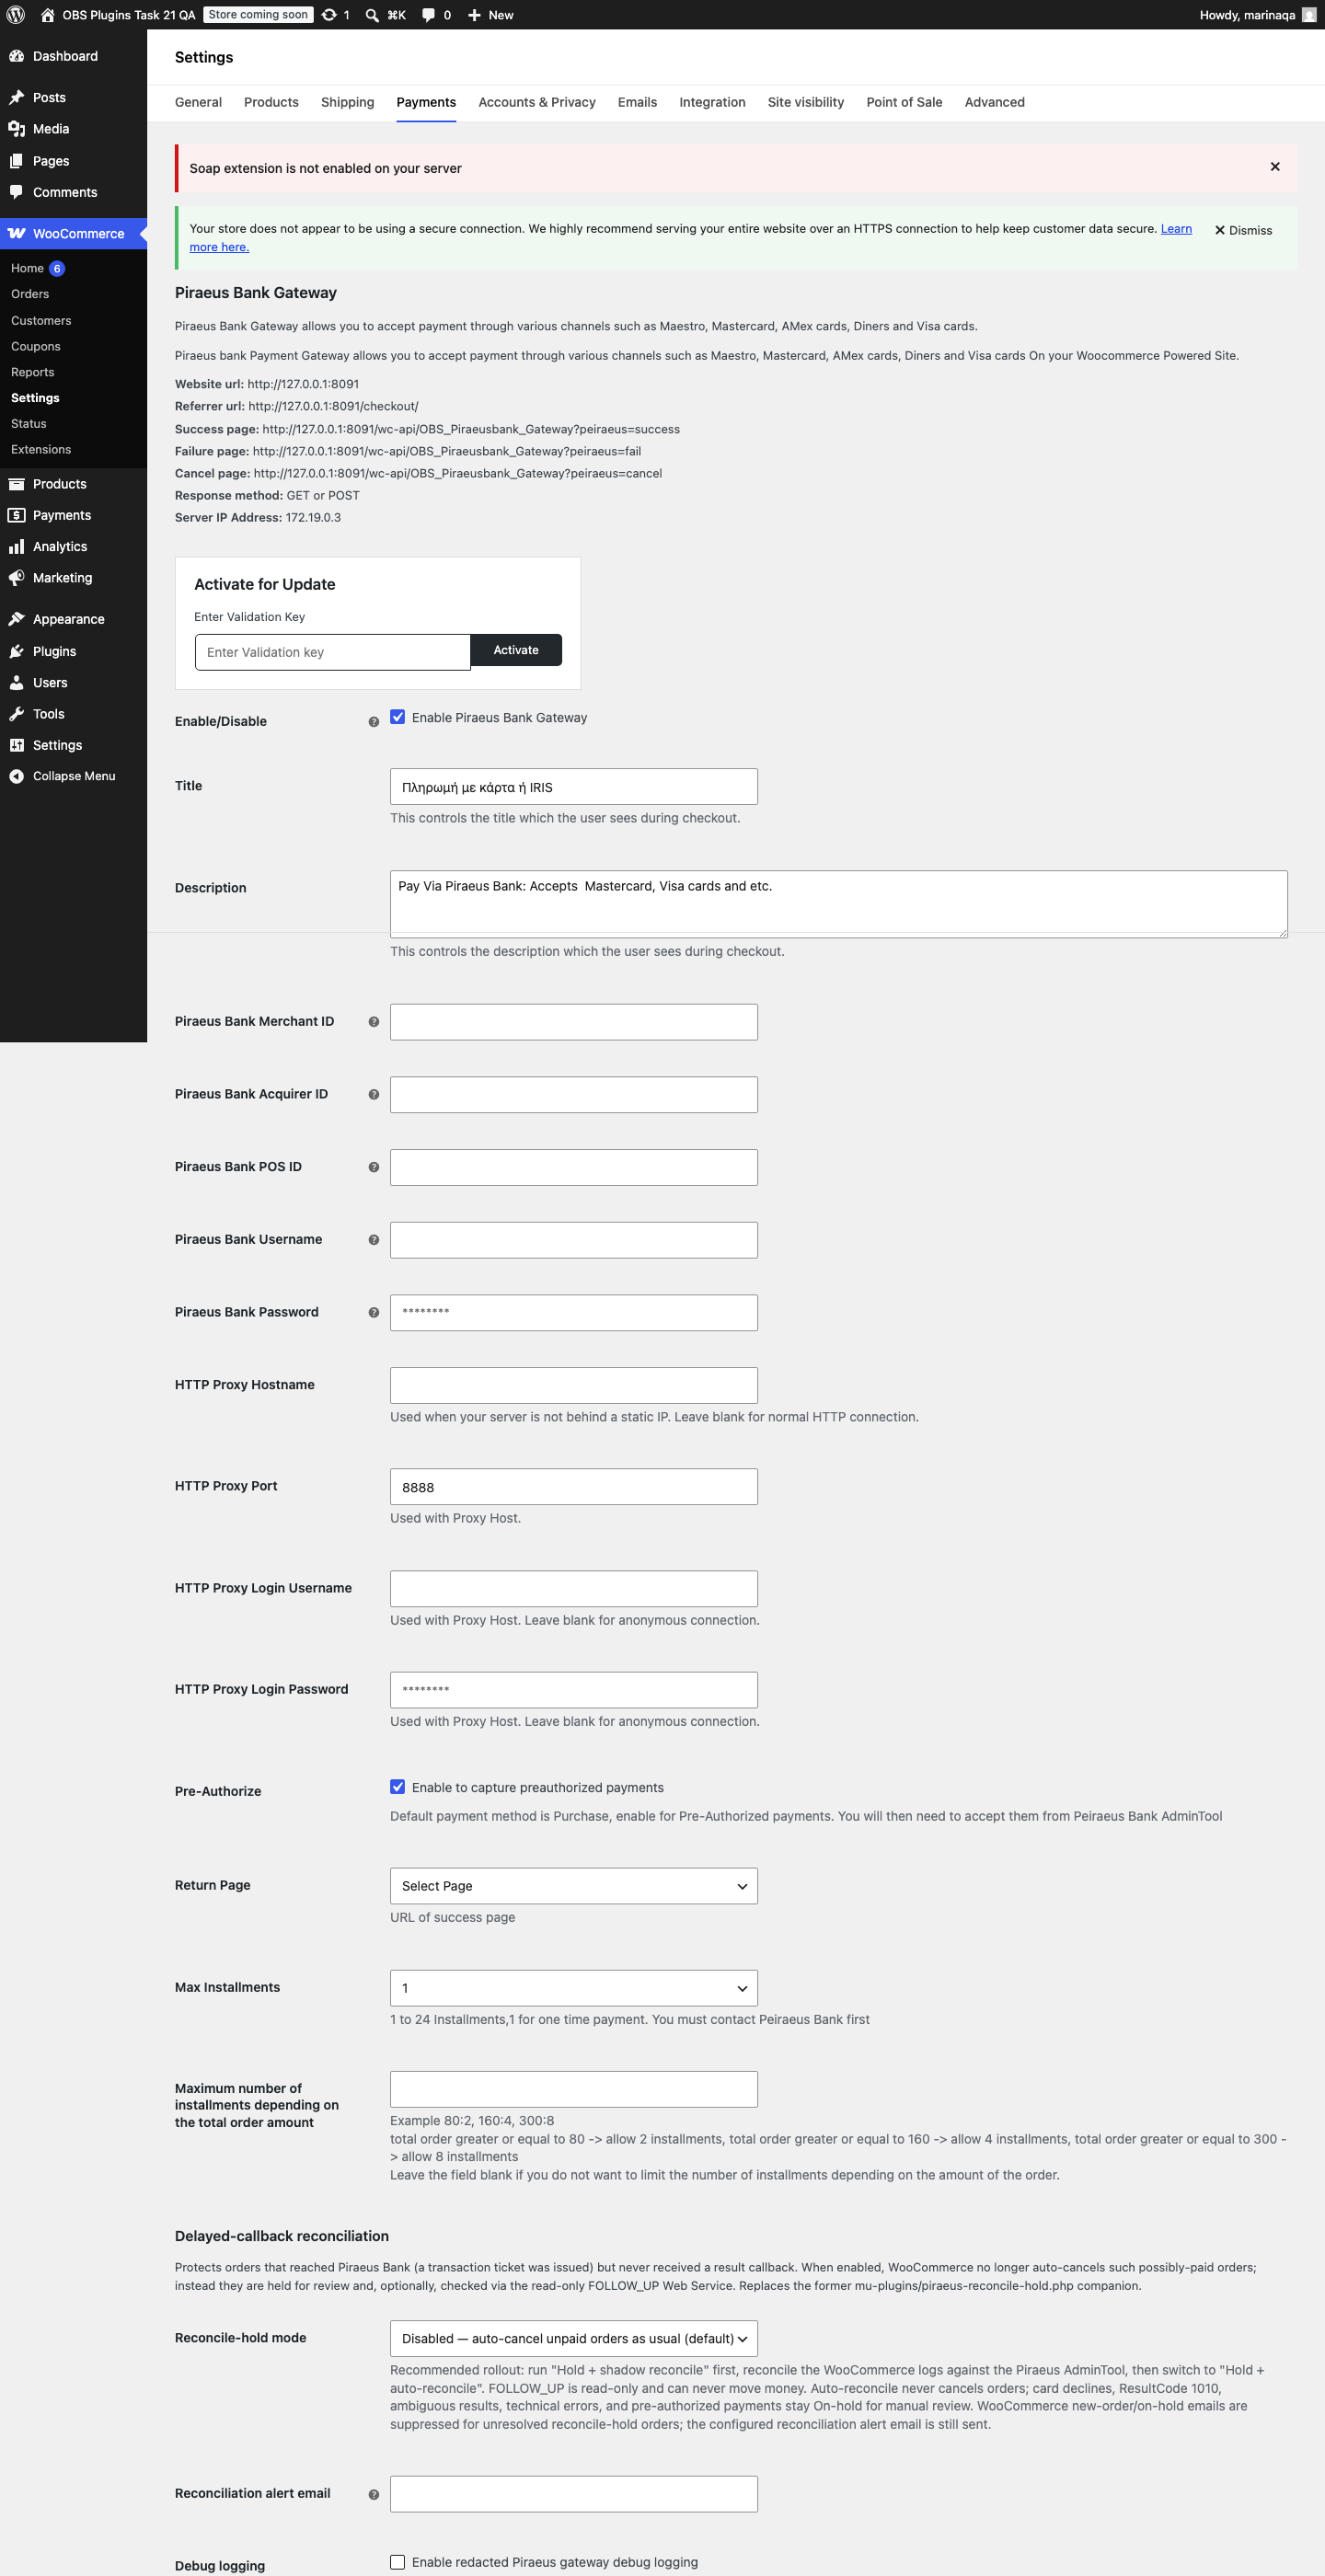The width and height of the screenshot is (1325, 2576).
Task: Toggle Enable Piraeus Bank Gateway checkbox
Action: (x=397, y=717)
